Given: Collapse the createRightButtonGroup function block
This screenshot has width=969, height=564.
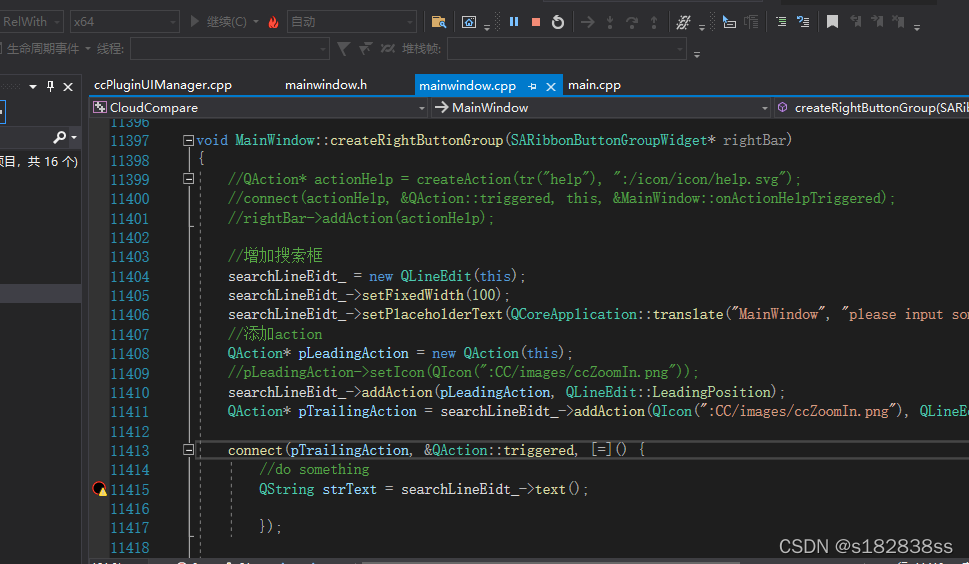Looking at the screenshot, I should [188, 140].
